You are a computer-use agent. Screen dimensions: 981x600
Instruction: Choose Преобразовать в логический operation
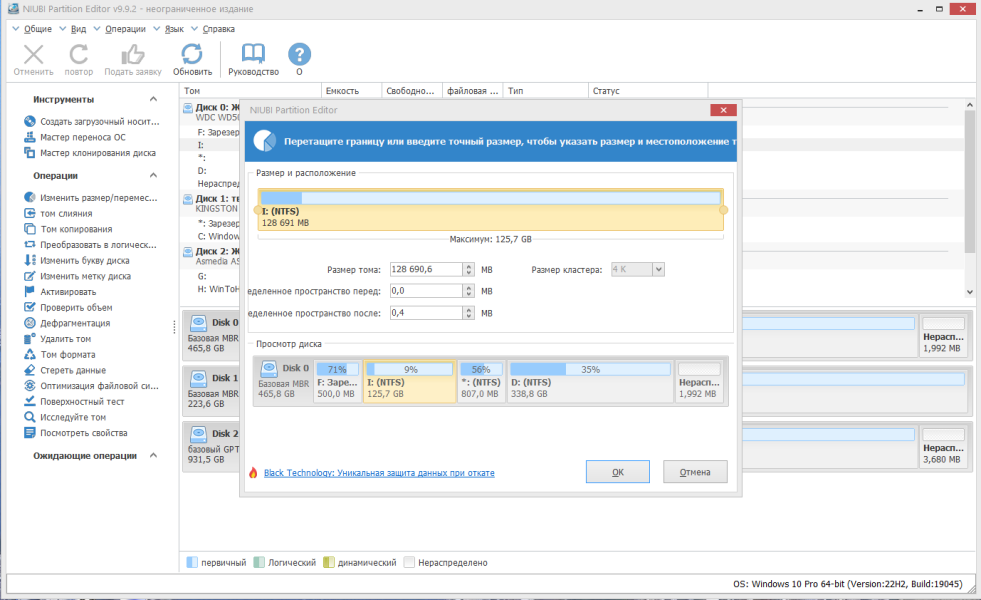pos(90,245)
